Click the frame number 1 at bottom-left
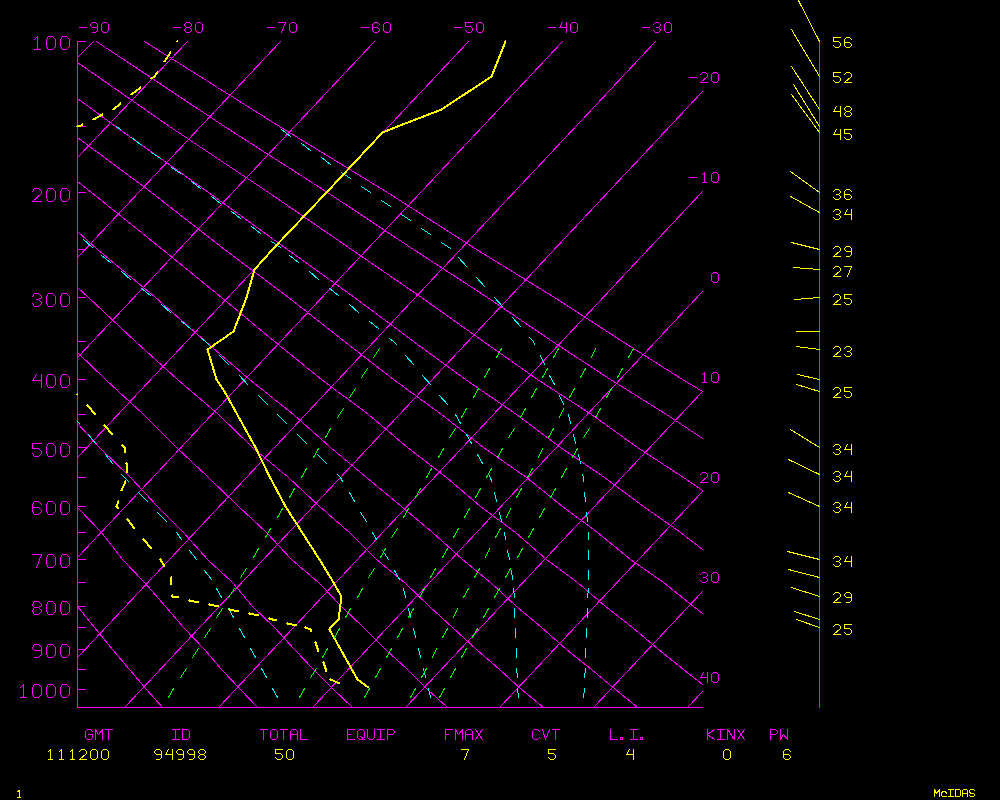1000x800 pixels. [x=18, y=794]
